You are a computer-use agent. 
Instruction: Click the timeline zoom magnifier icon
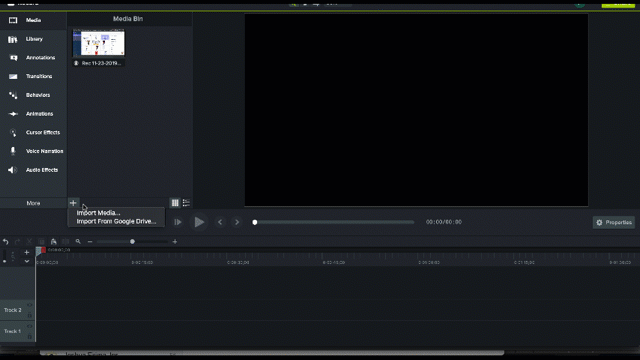tap(78, 242)
